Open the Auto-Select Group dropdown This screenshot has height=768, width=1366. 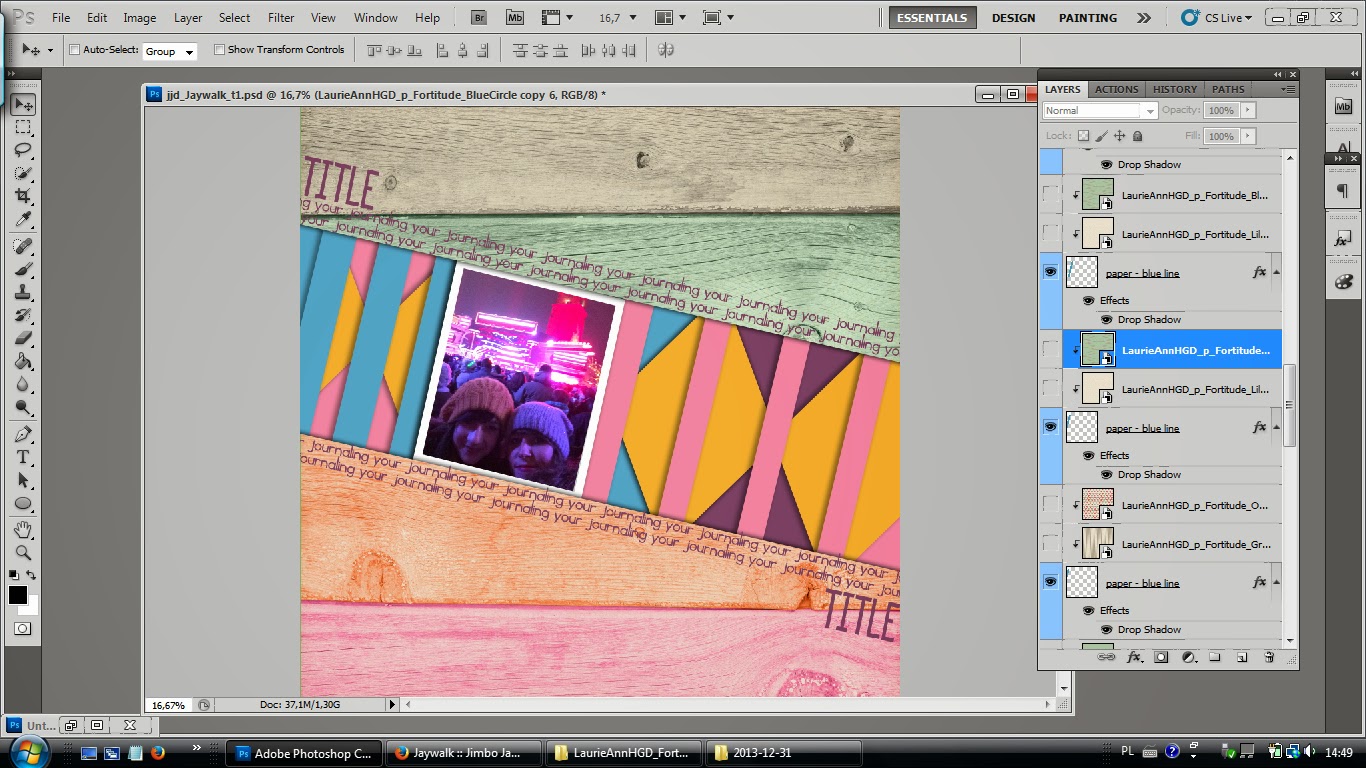click(x=169, y=51)
